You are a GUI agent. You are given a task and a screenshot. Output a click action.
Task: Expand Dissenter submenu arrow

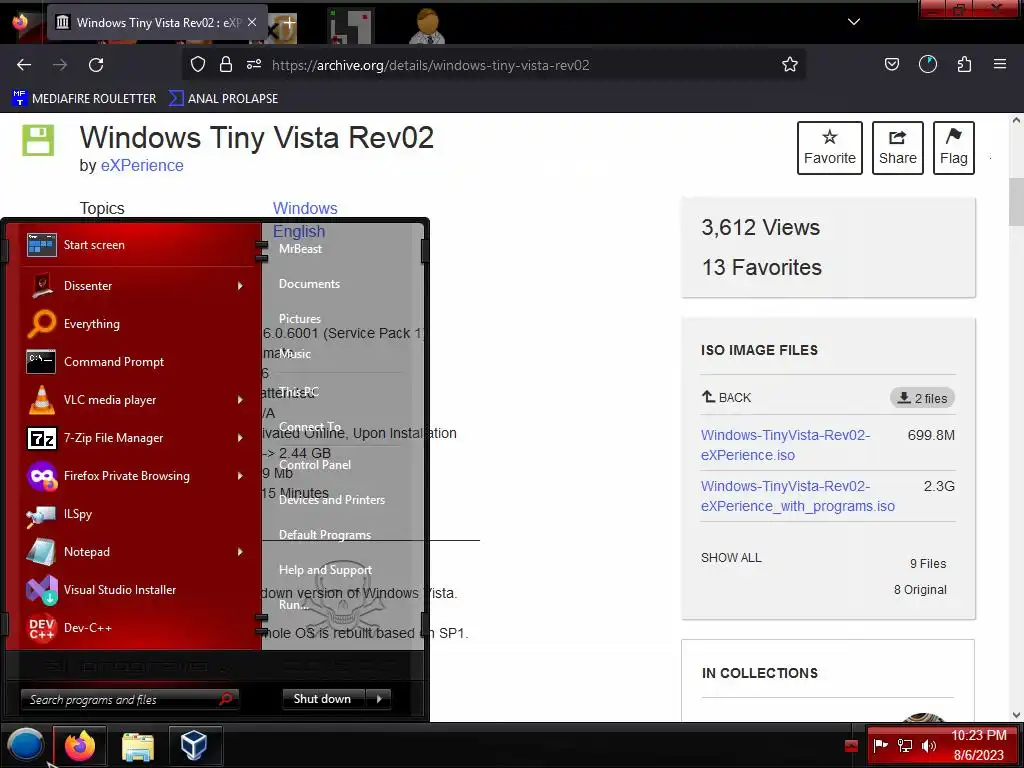click(x=240, y=285)
